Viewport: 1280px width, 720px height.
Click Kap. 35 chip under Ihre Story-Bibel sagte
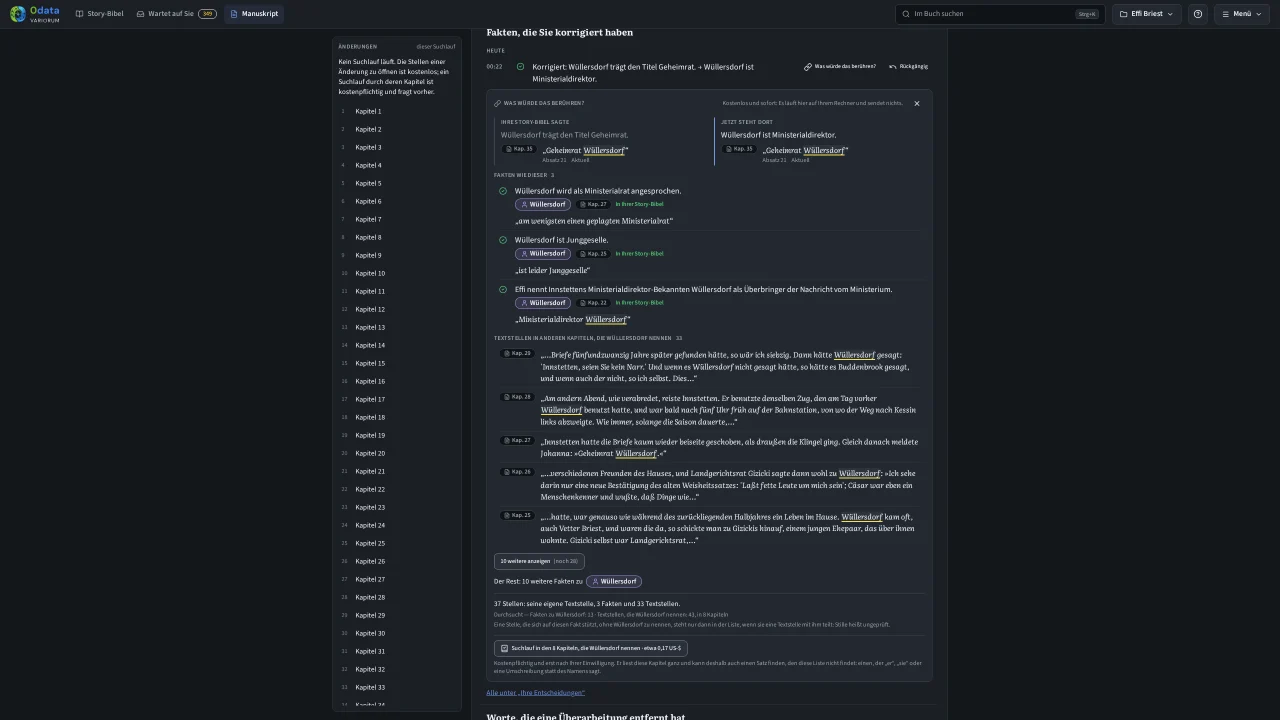[x=520, y=149]
